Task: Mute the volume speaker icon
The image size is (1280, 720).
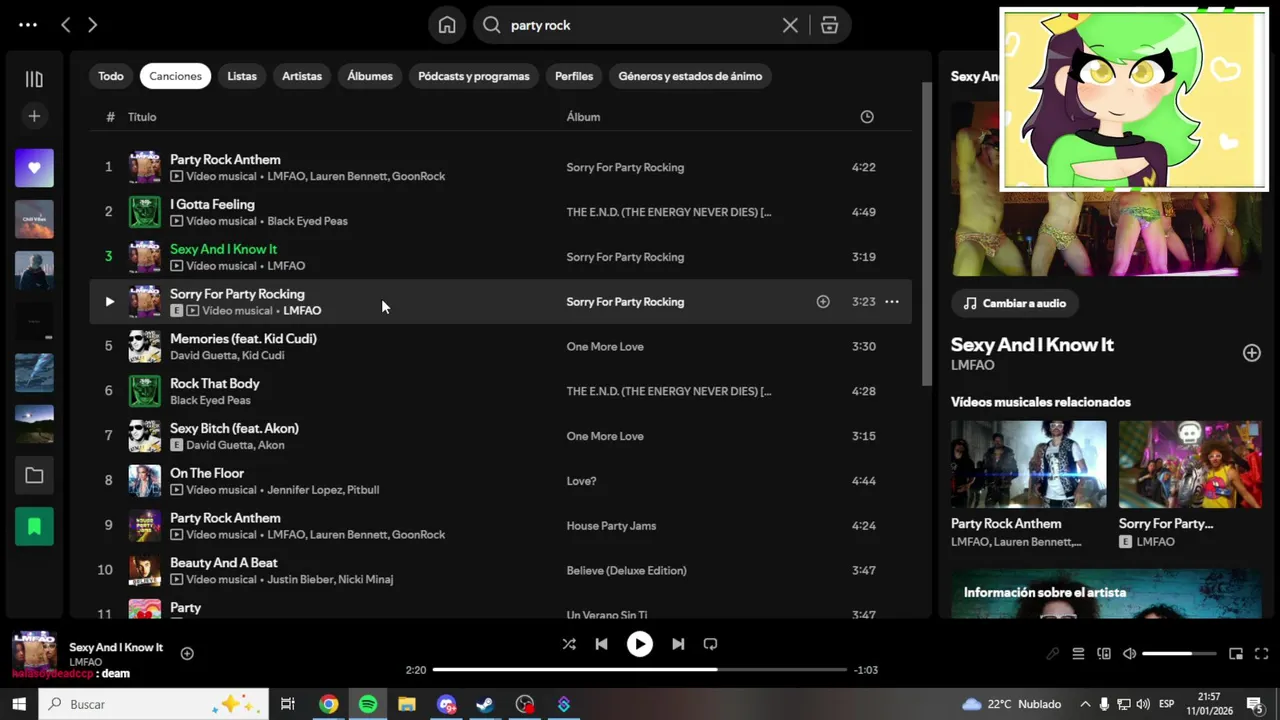Action: coord(1129,654)
